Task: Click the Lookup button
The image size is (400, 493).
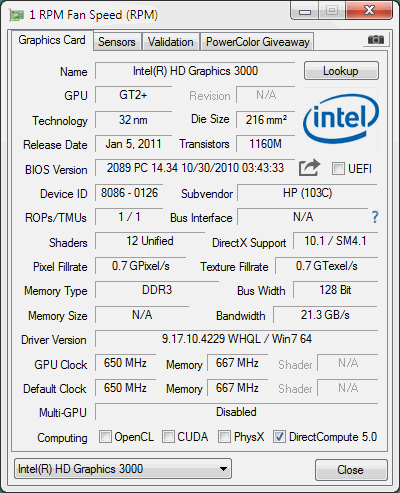Action: point(341,71)
